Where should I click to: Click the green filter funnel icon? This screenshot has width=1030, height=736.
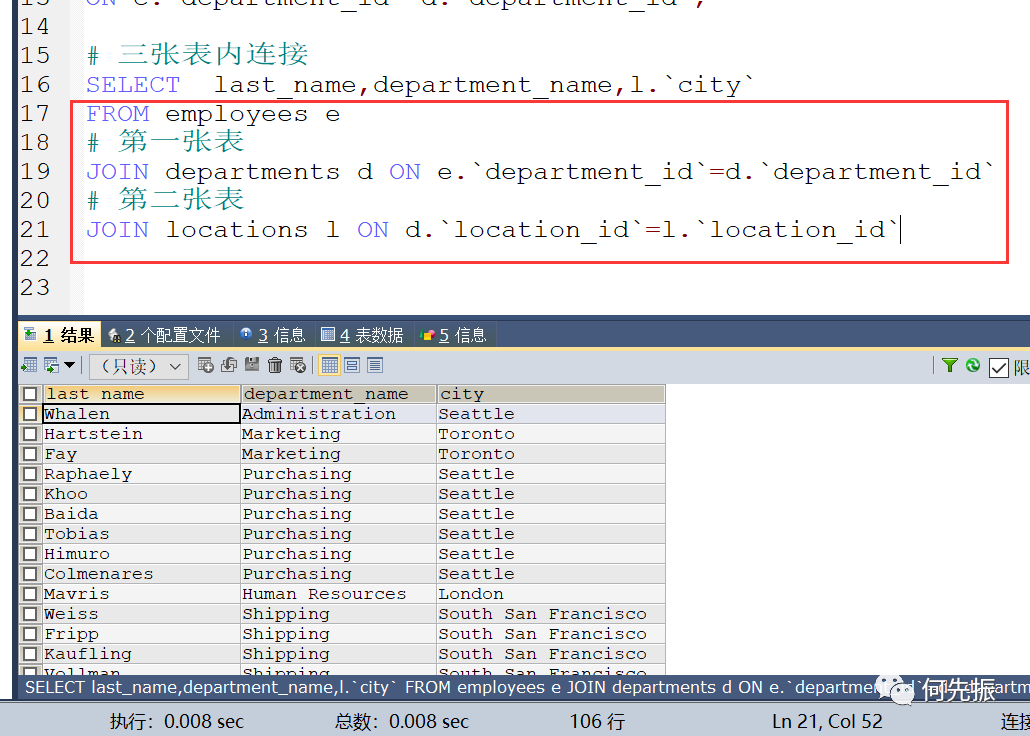[949, 365]
